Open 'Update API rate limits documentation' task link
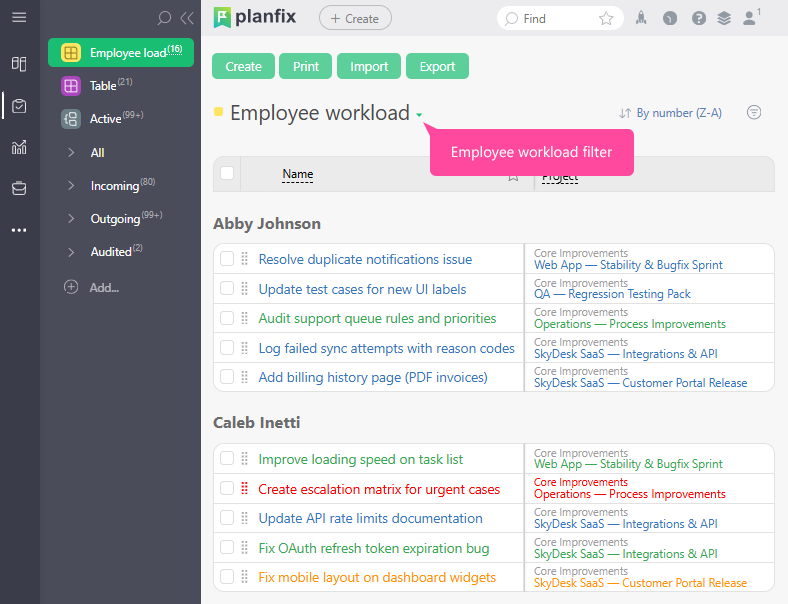Viewport: 788px width, 604px height. (370, 518)
